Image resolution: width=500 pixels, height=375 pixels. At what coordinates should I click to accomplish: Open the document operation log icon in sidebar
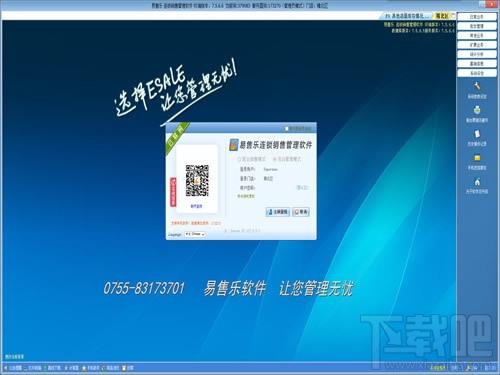click(x=477, y=134)
